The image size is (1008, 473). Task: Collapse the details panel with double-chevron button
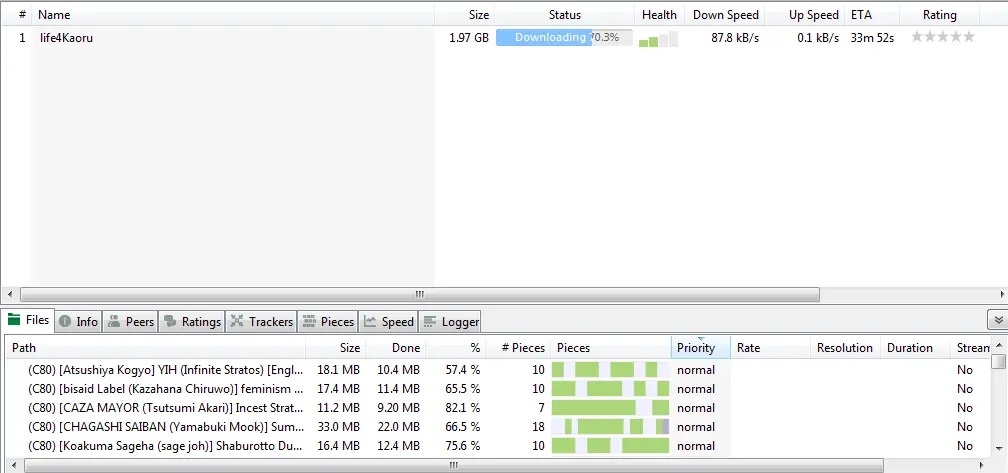998,319
